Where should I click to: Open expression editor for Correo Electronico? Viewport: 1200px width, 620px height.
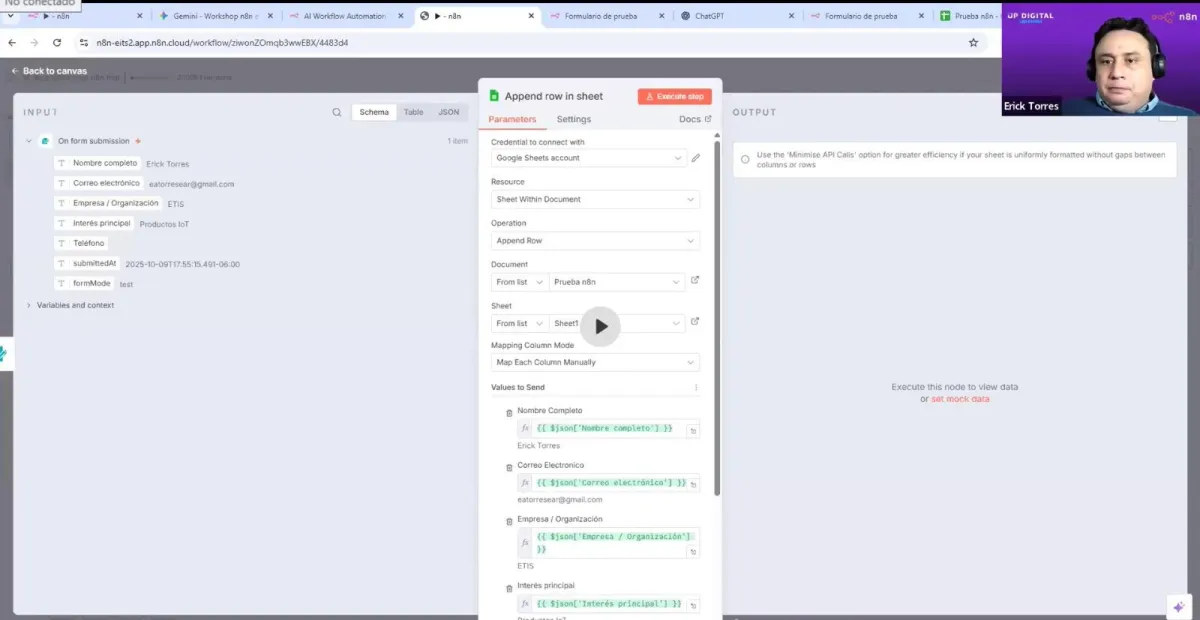pos(693,485)
